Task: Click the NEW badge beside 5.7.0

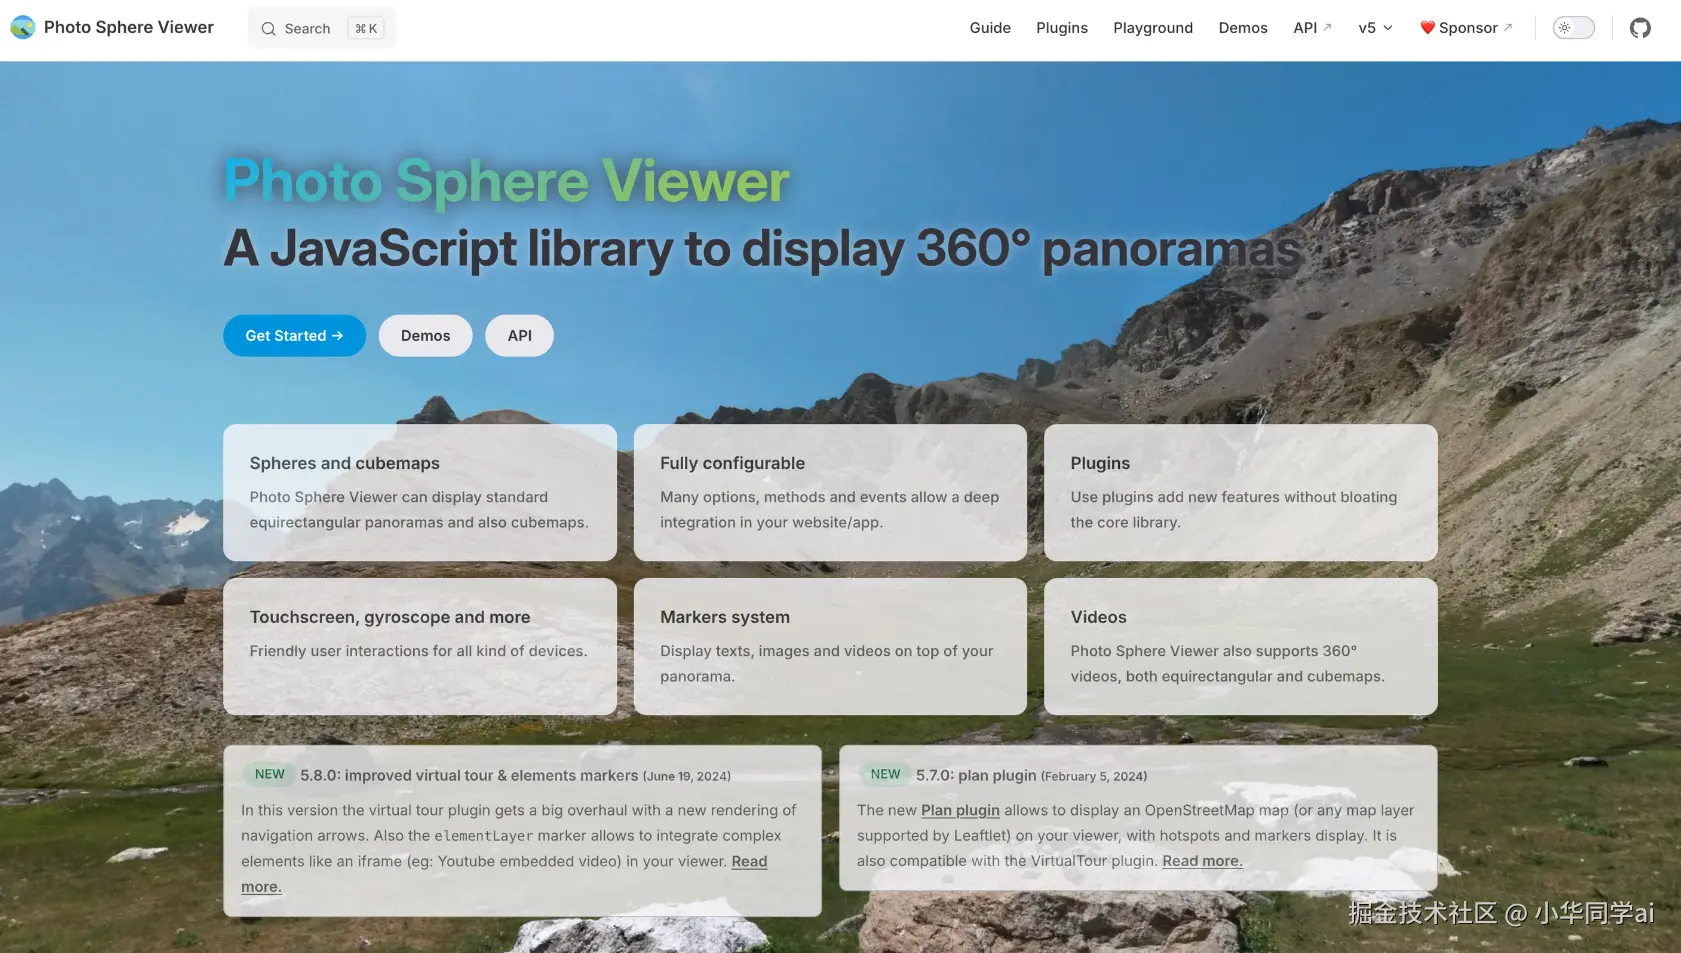Action: (885, 774)
